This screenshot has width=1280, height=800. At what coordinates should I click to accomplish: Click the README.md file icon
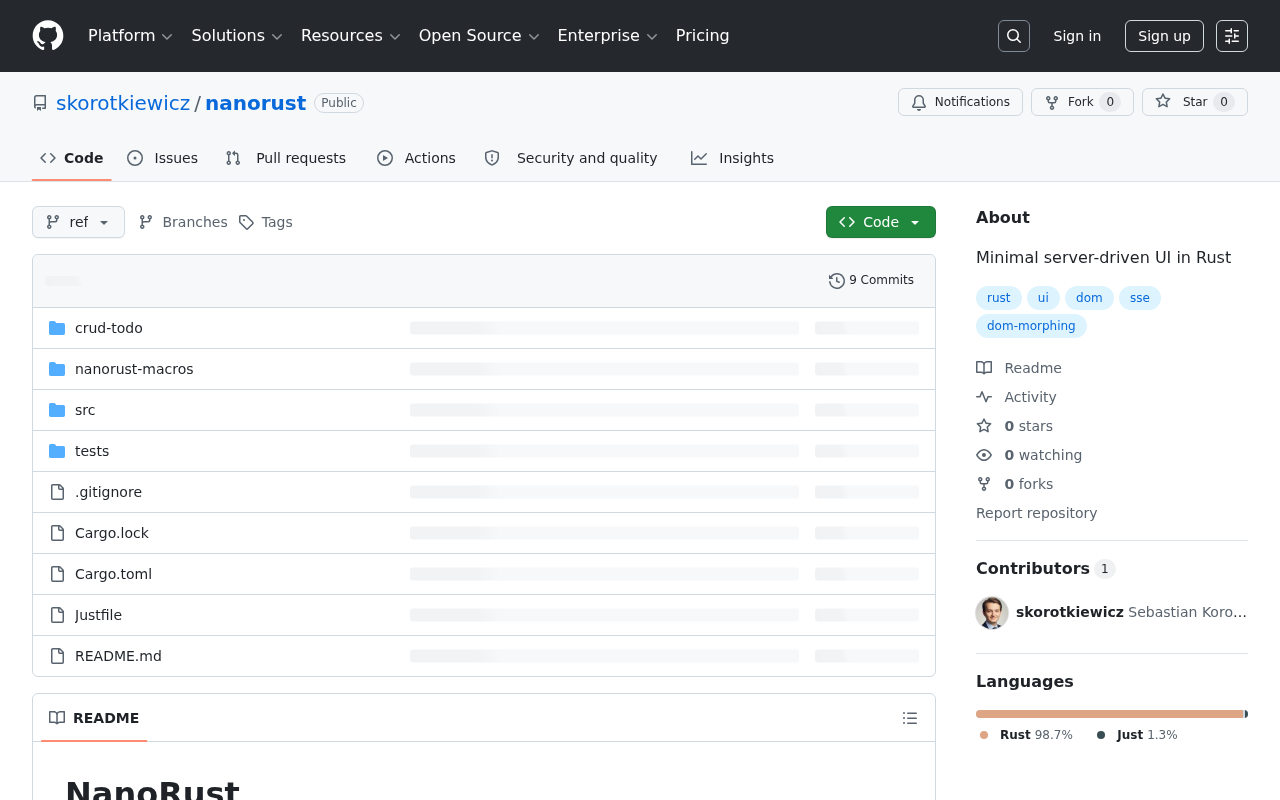point(57,656)
